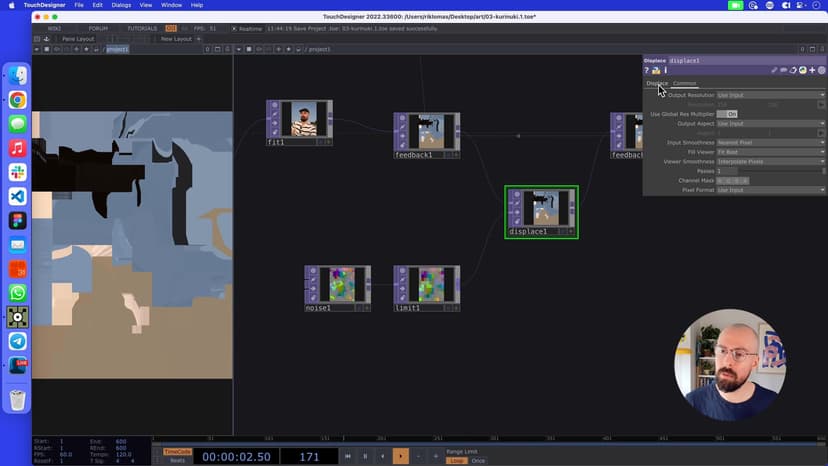Open the Input Smoothness dropdown
Image resolution: width=828 pixels, height=466 pixels.
coord(770,142)
